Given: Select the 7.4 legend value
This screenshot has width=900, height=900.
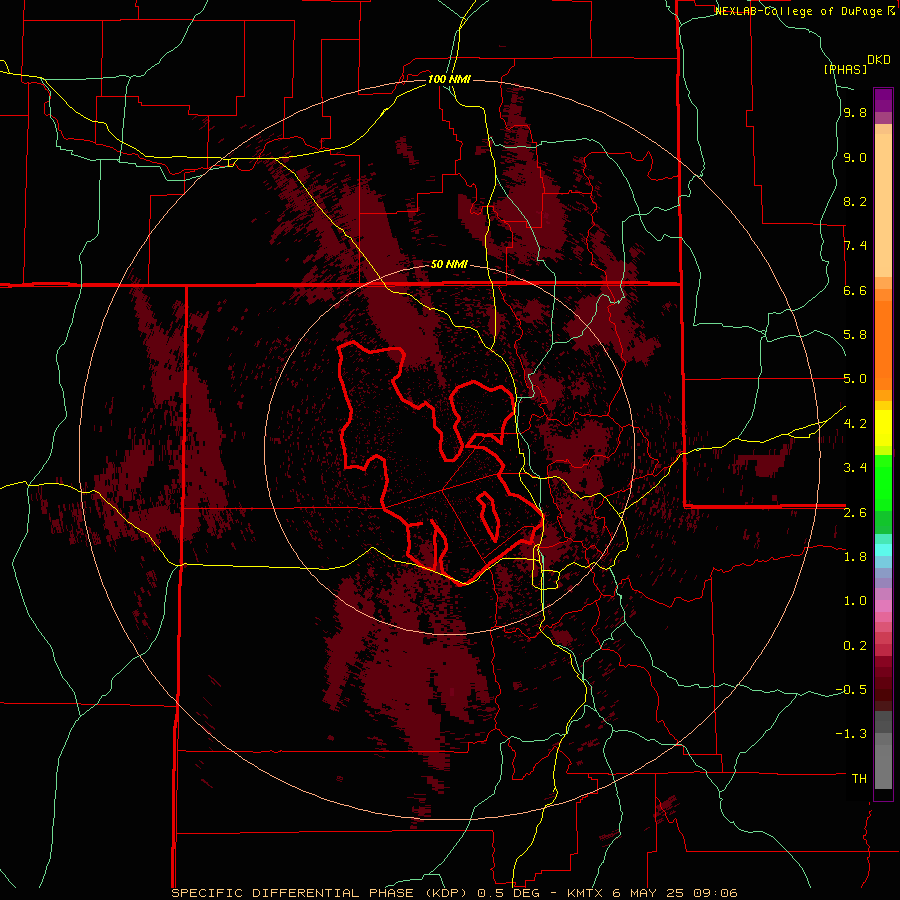Looking at the screenshot, I should 855,246.
